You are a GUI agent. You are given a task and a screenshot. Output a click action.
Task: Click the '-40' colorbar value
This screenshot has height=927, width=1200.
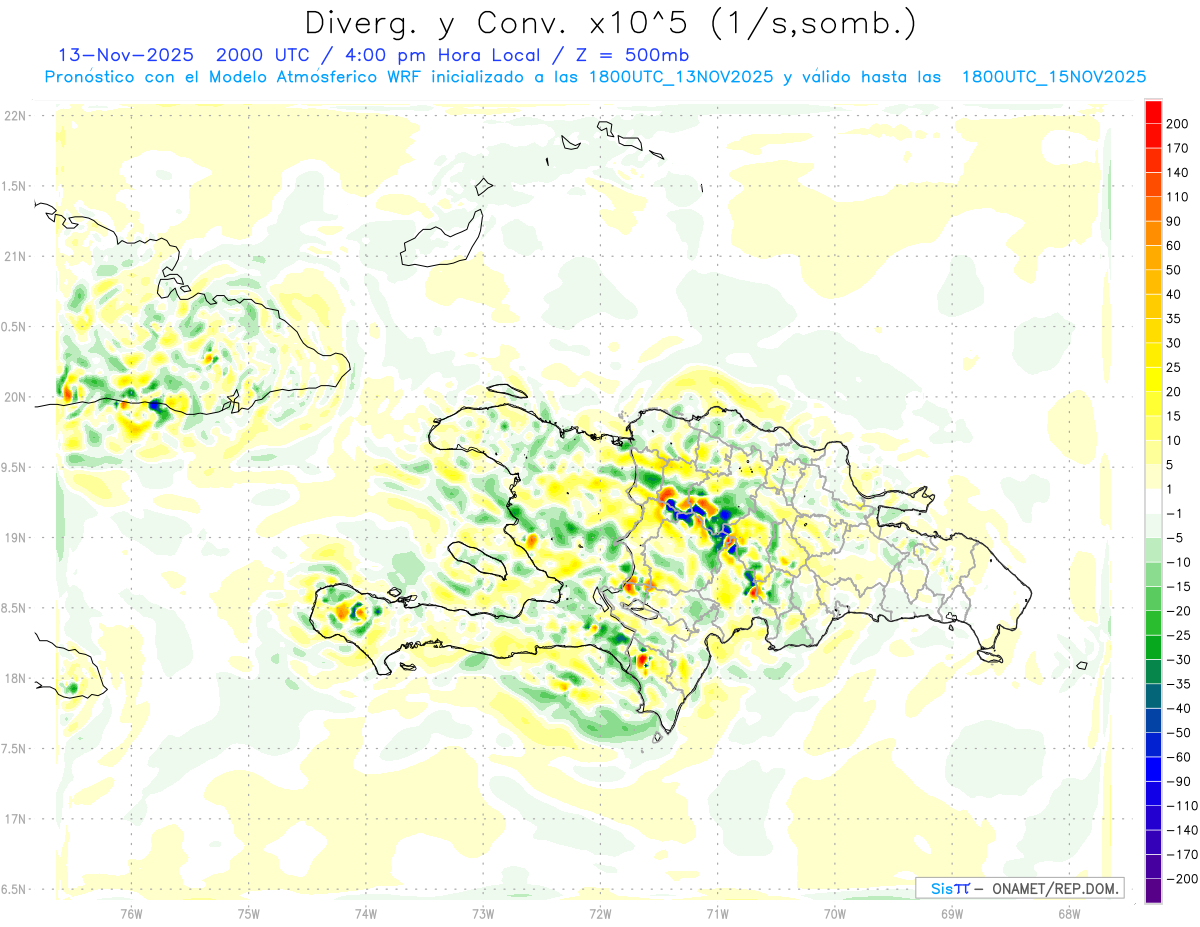click(x=1180, y=709)
